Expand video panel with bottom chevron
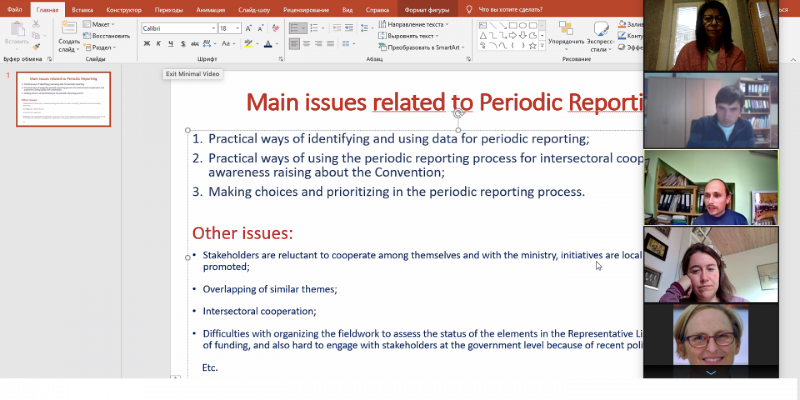 (711, 372)
